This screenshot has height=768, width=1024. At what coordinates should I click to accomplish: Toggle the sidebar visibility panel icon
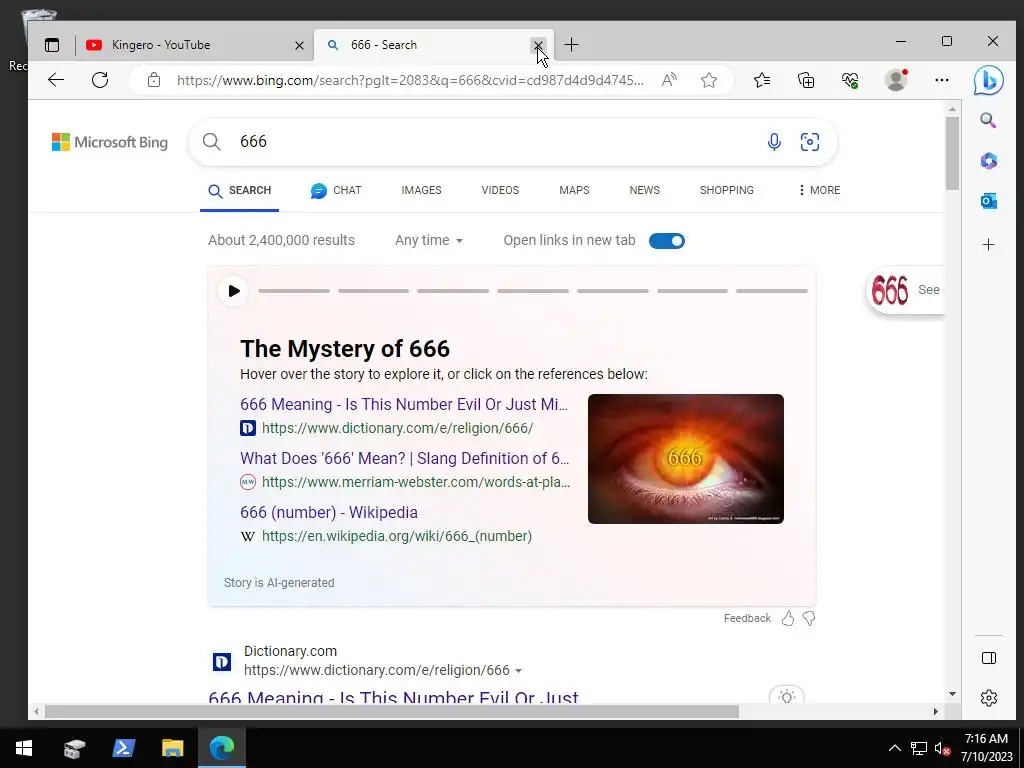coord(989,658)
